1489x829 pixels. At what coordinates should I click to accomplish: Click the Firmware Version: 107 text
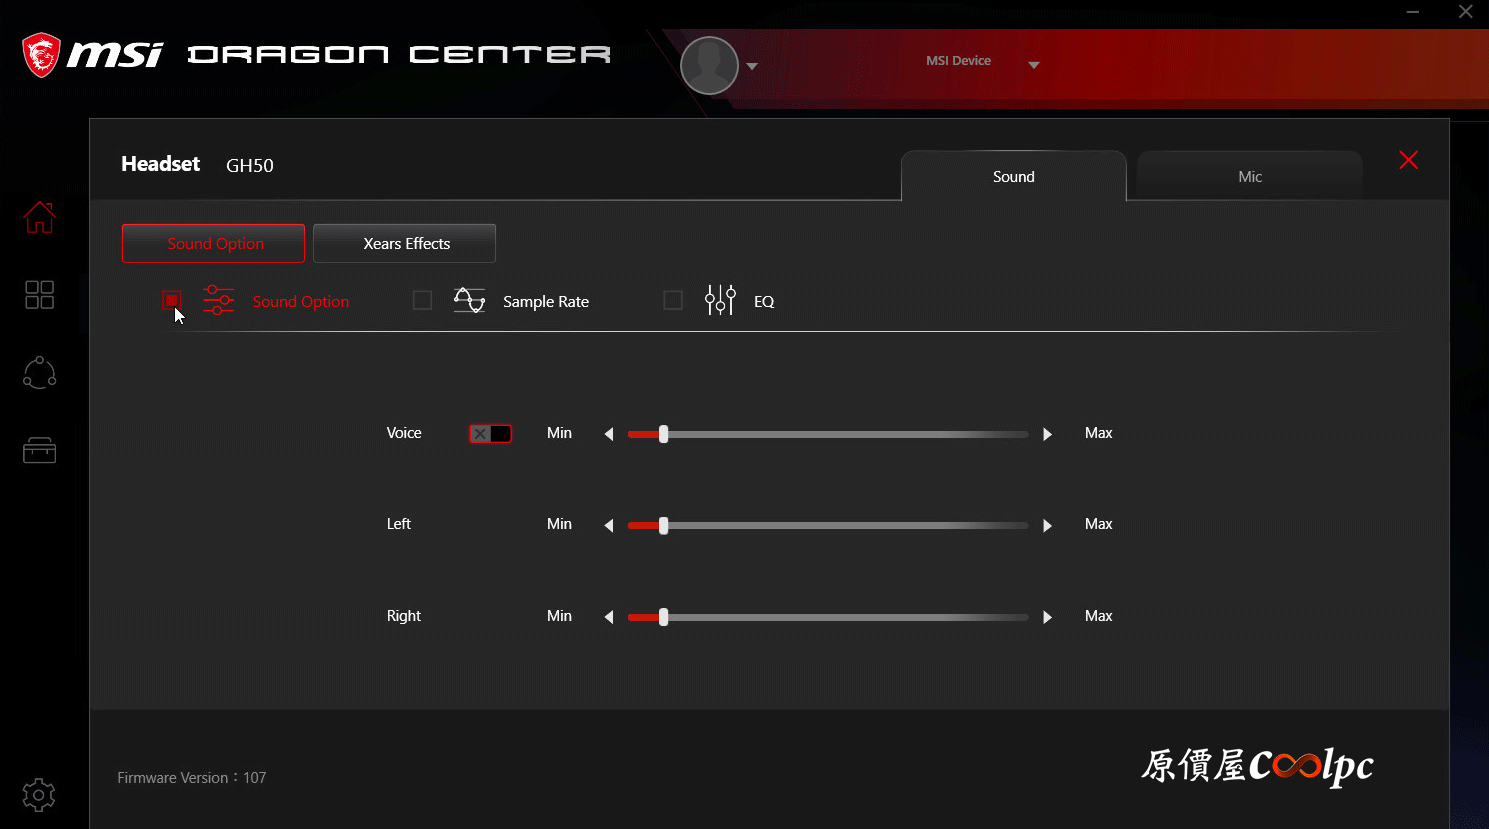(192, 777)
